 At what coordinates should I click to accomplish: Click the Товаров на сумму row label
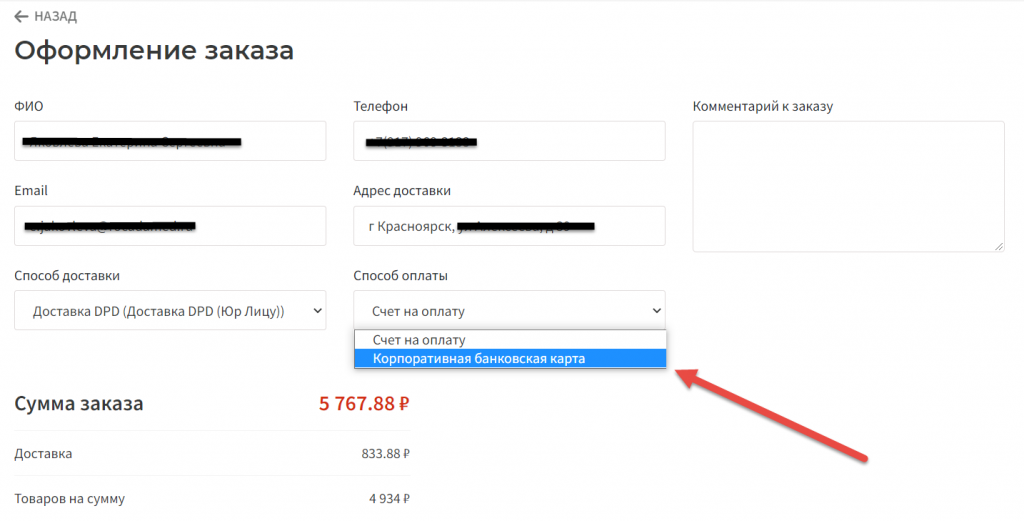70,498
